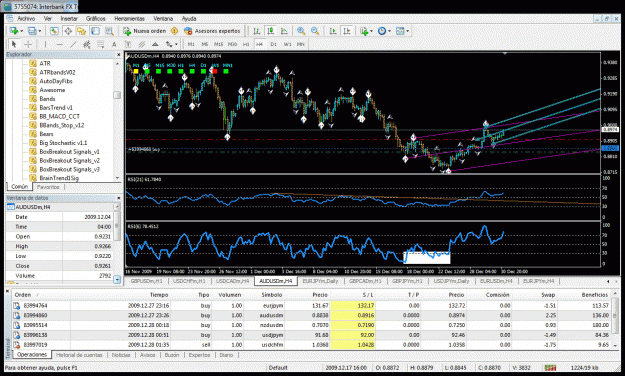This screenshot has height=376, width=625.
Task: Open a new chart window
Action: coord(14,31)
